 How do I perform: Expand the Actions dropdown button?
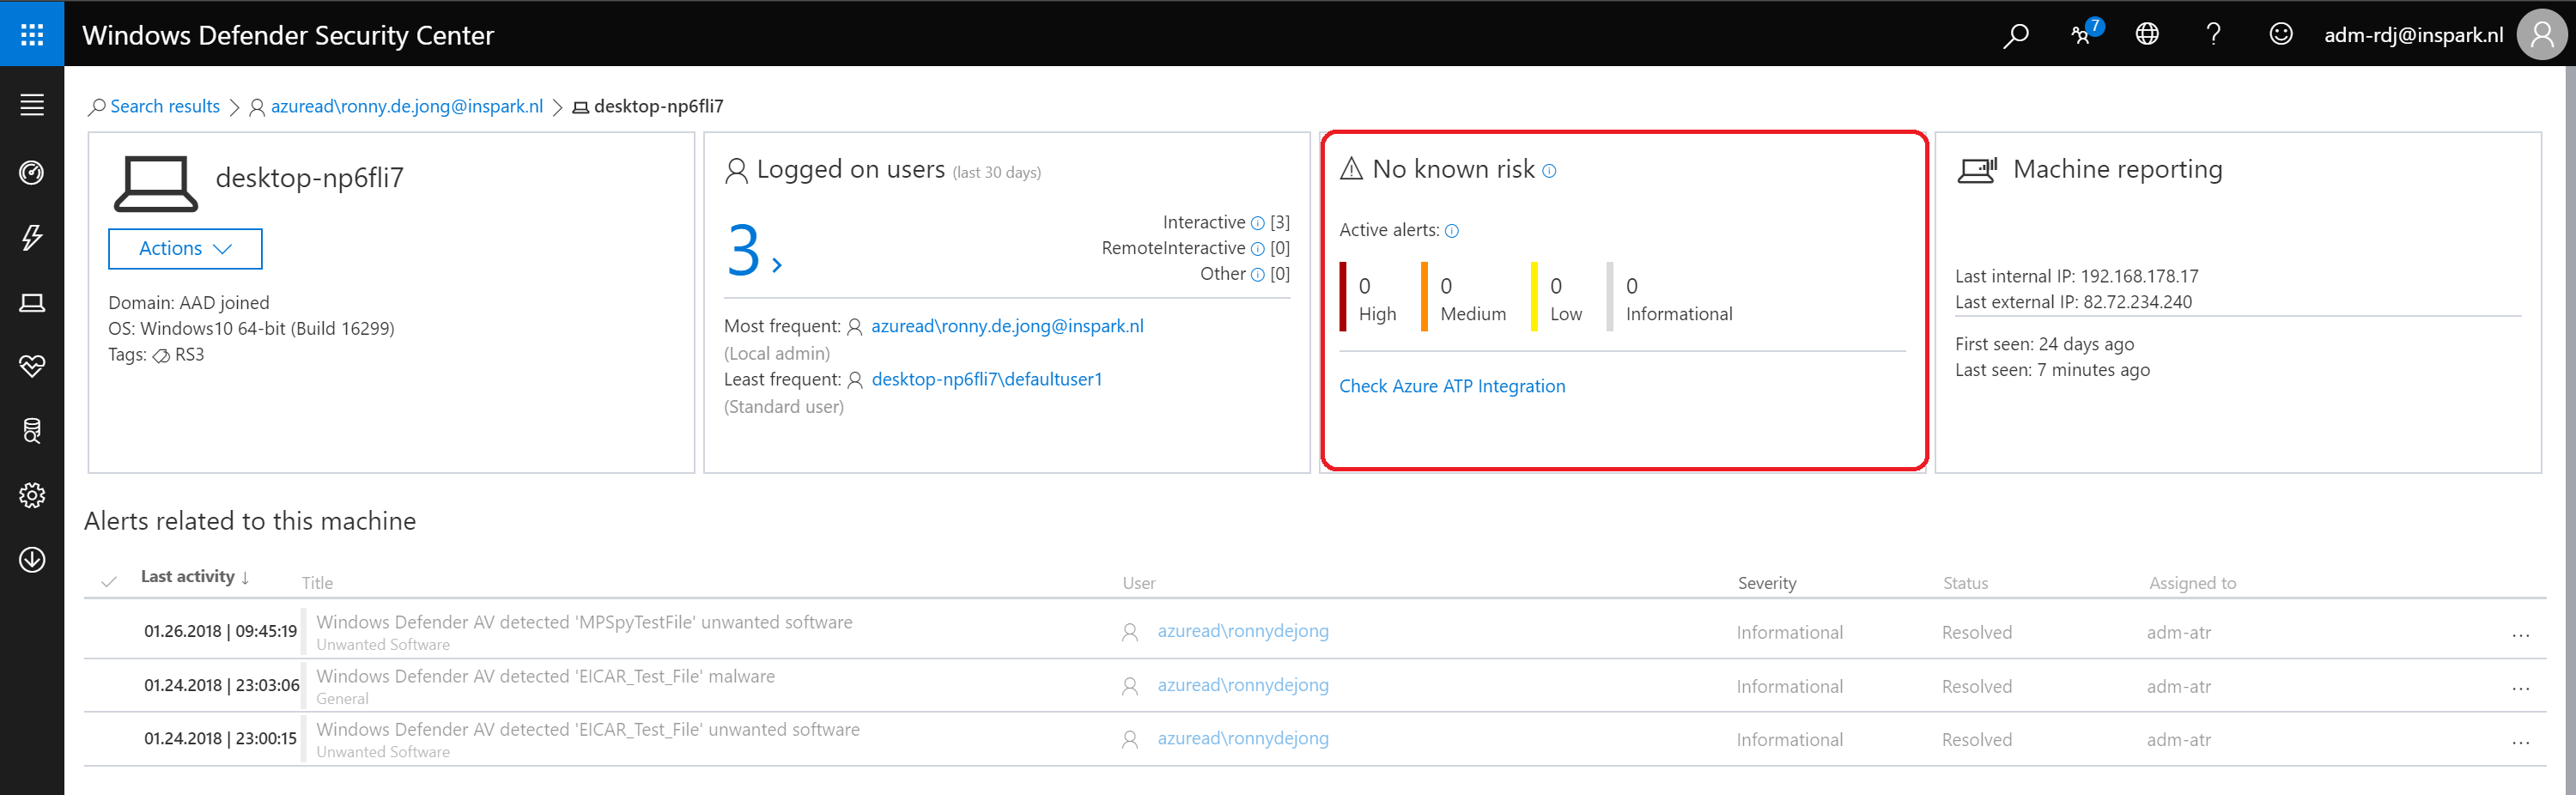pos(185,249)
